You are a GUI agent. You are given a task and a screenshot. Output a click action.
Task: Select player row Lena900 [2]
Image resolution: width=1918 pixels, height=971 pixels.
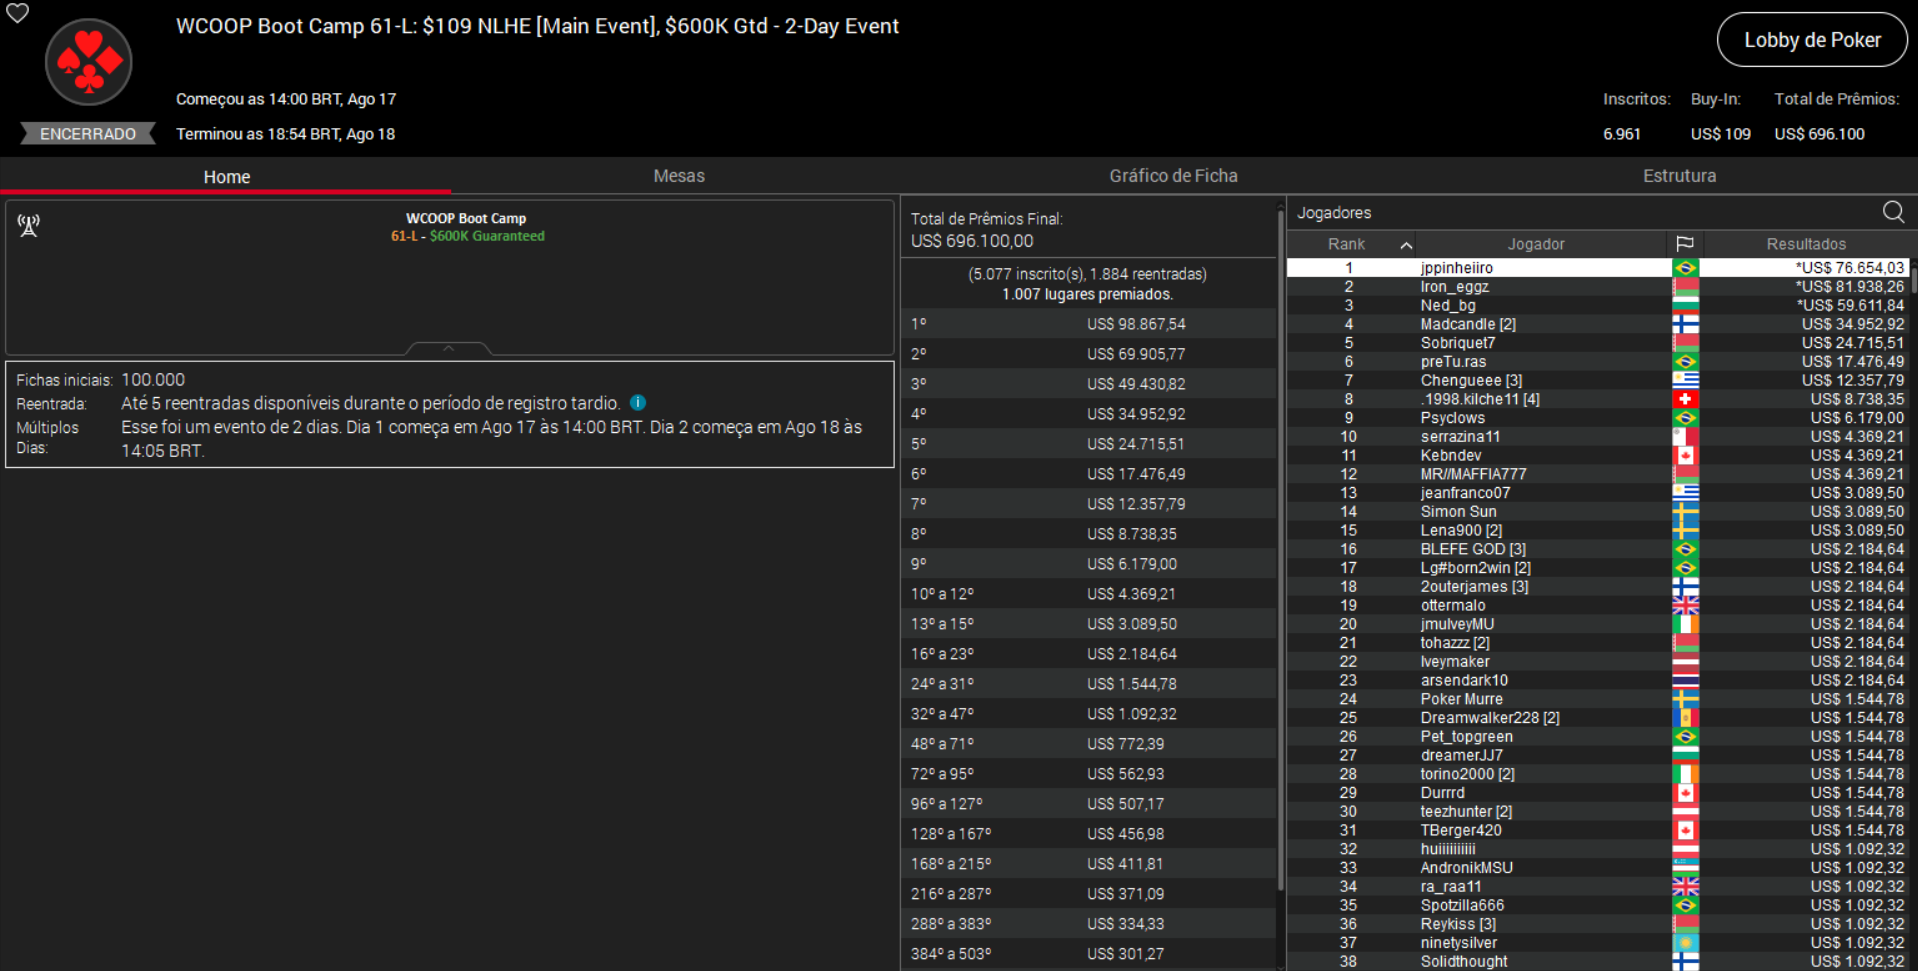click(1597, 531)
